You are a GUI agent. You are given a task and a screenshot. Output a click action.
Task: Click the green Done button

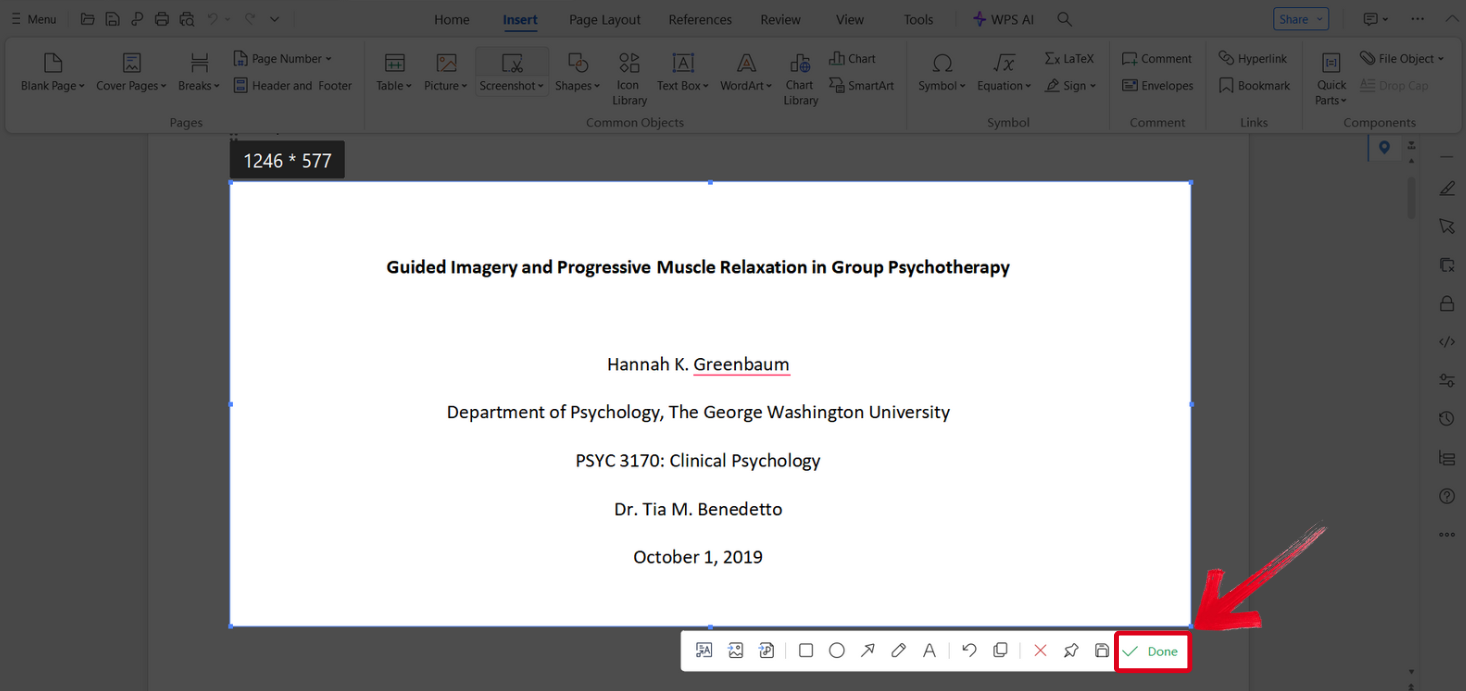coord(1152,651)
